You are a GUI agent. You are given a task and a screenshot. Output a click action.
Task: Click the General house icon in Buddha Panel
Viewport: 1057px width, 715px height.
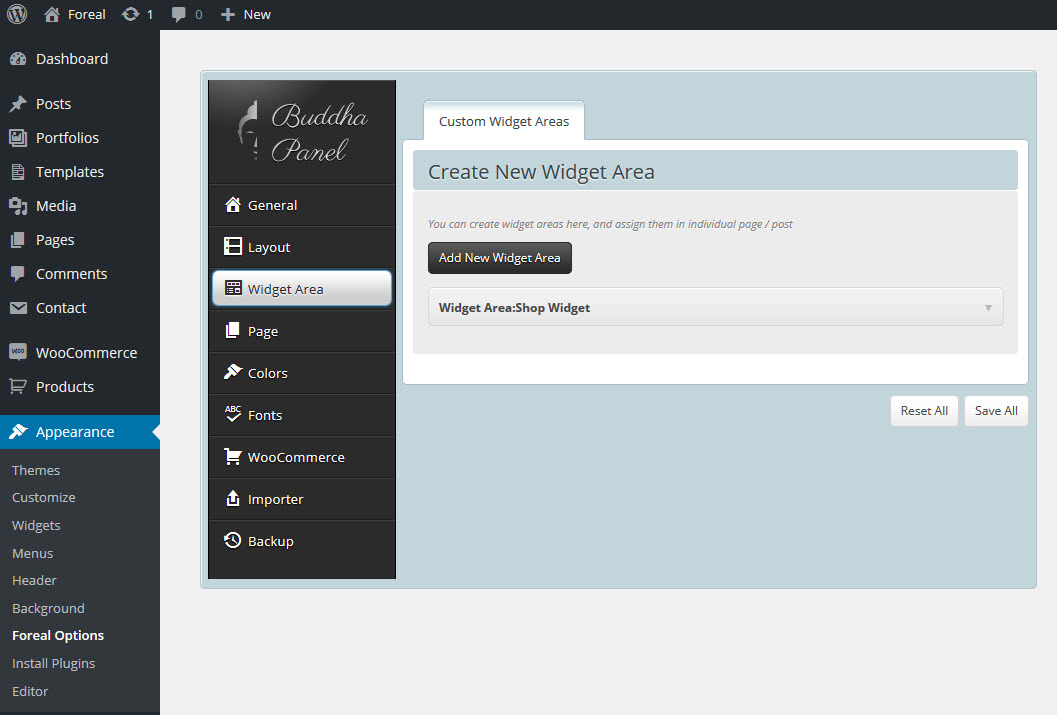(x=233, y=204)
